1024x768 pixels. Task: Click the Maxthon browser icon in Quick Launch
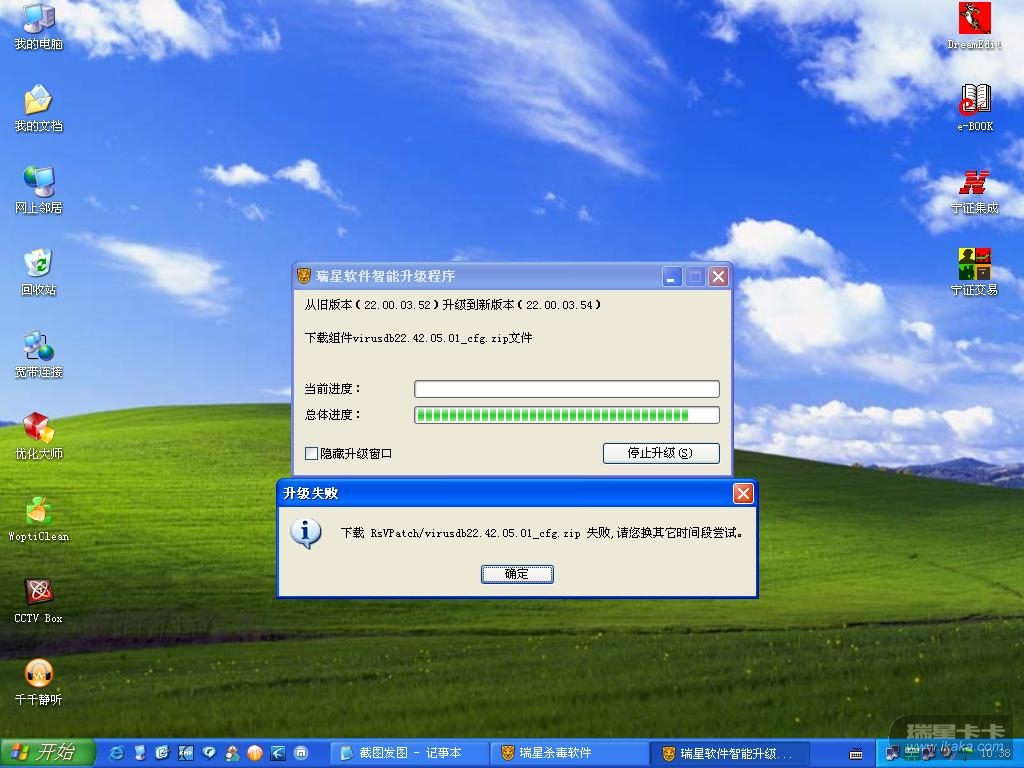(301, 753)
